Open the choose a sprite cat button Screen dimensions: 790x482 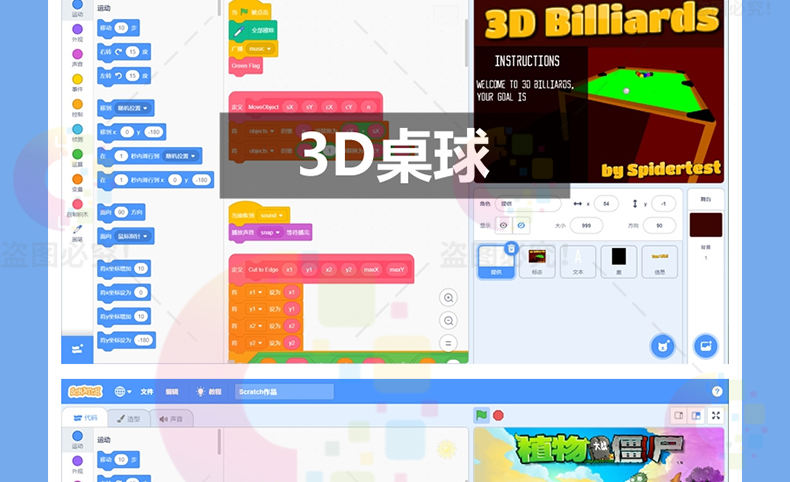pyautogui.click(x=663, y=346)
